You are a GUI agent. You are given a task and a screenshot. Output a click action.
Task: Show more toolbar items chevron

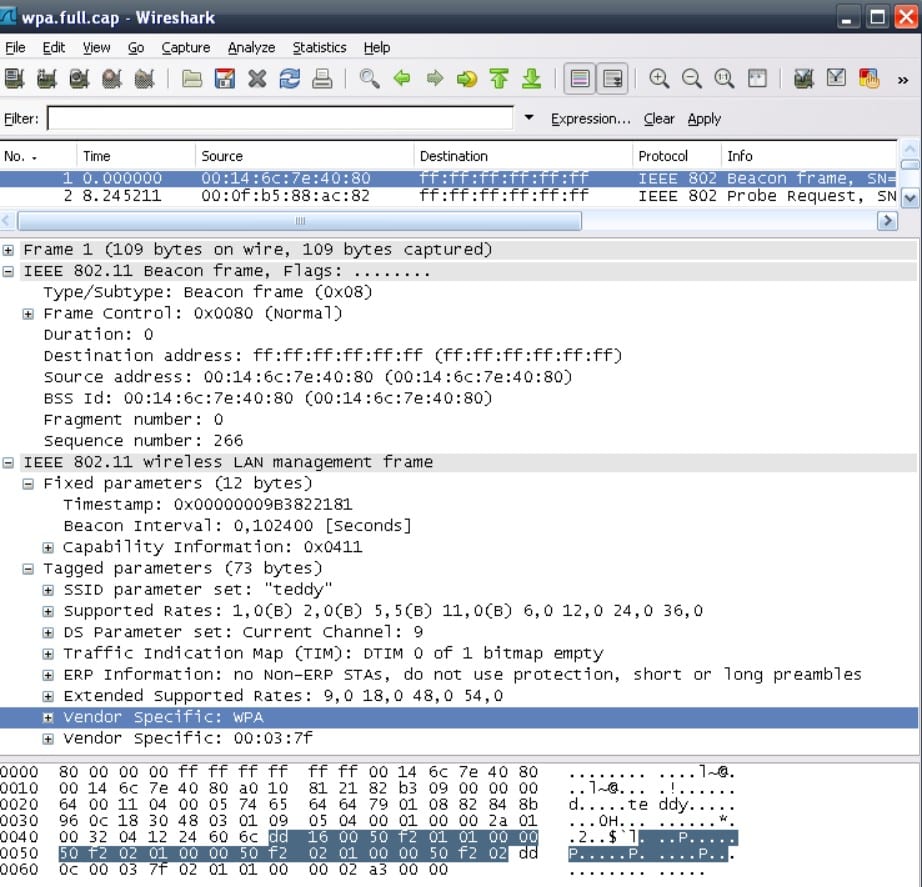903,79
